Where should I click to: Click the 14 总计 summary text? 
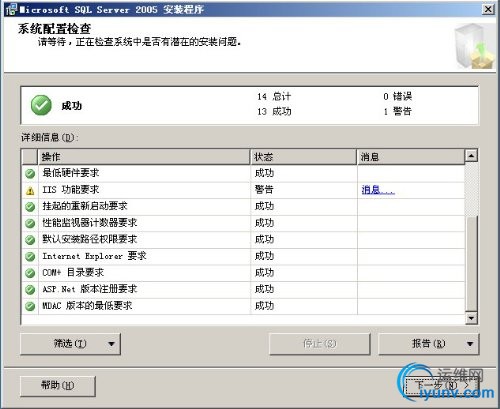(x=274, y=97)
